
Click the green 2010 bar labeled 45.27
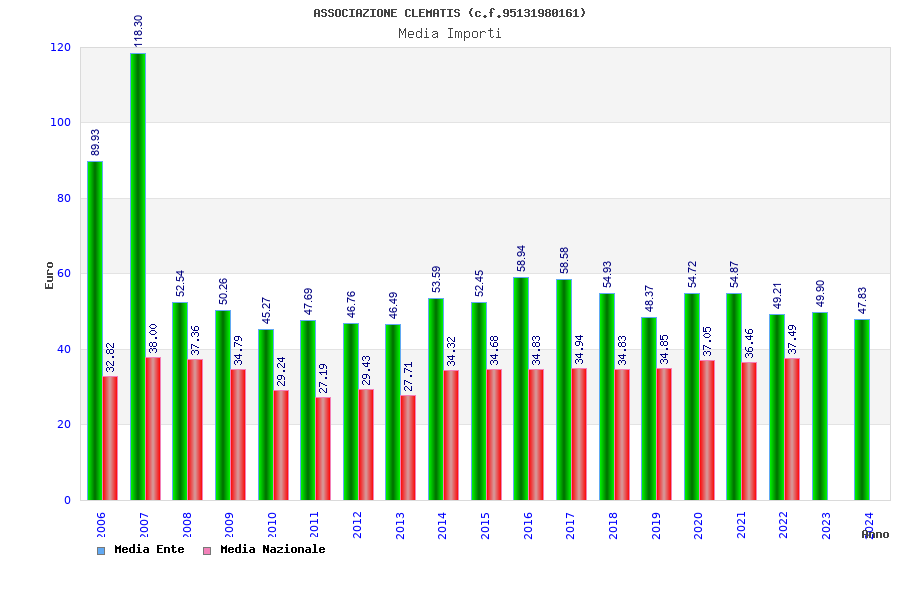266,415
